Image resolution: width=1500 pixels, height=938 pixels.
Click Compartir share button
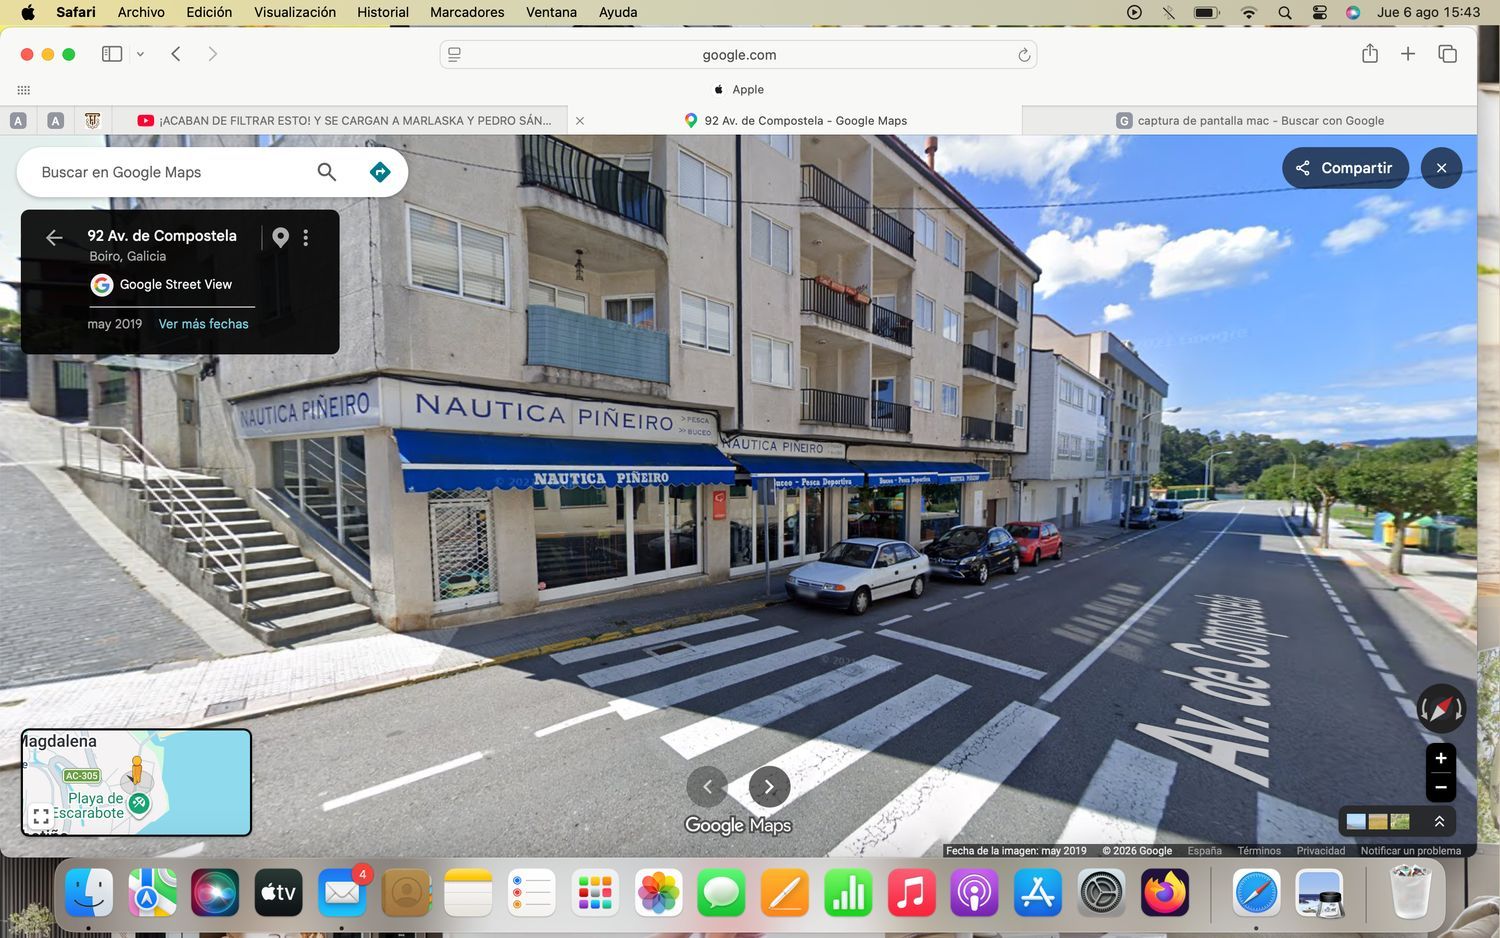coord(1345,168)
